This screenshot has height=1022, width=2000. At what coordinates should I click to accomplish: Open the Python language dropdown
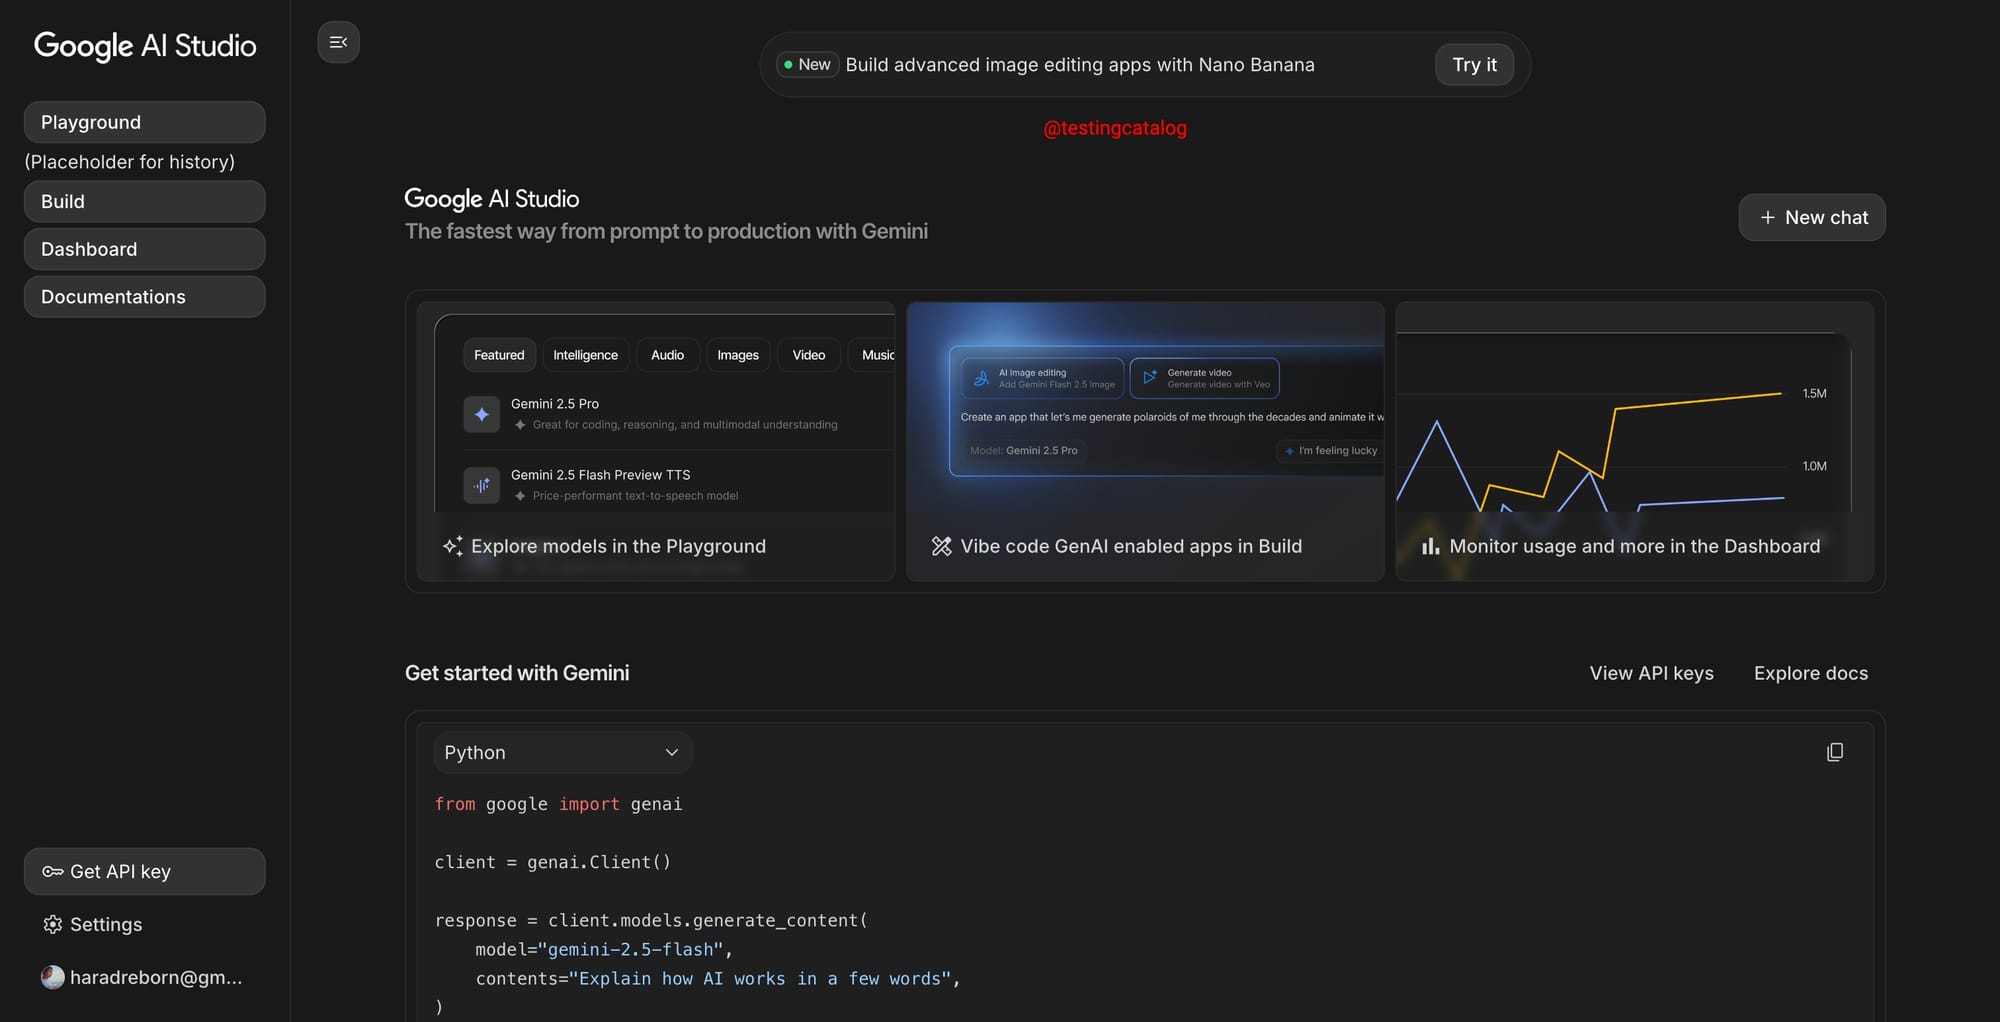pyautogui.click(x=563, y=751)
